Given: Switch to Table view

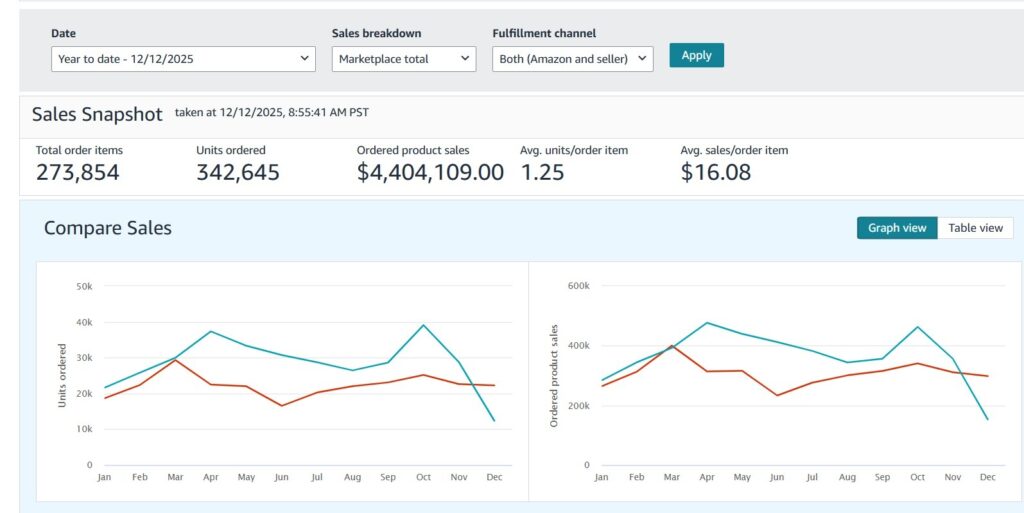Looking at the screenshot, I should [975, 228].
